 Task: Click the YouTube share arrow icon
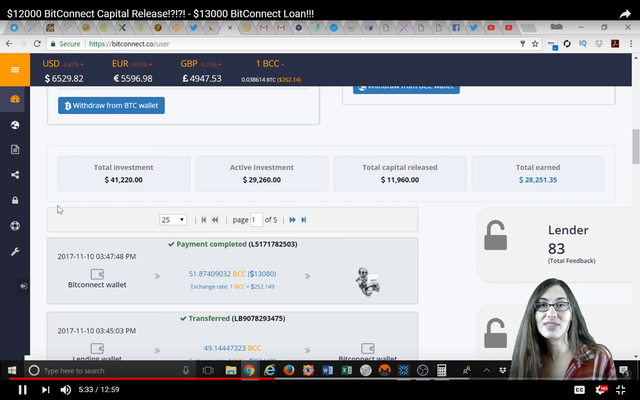(625, 14)
